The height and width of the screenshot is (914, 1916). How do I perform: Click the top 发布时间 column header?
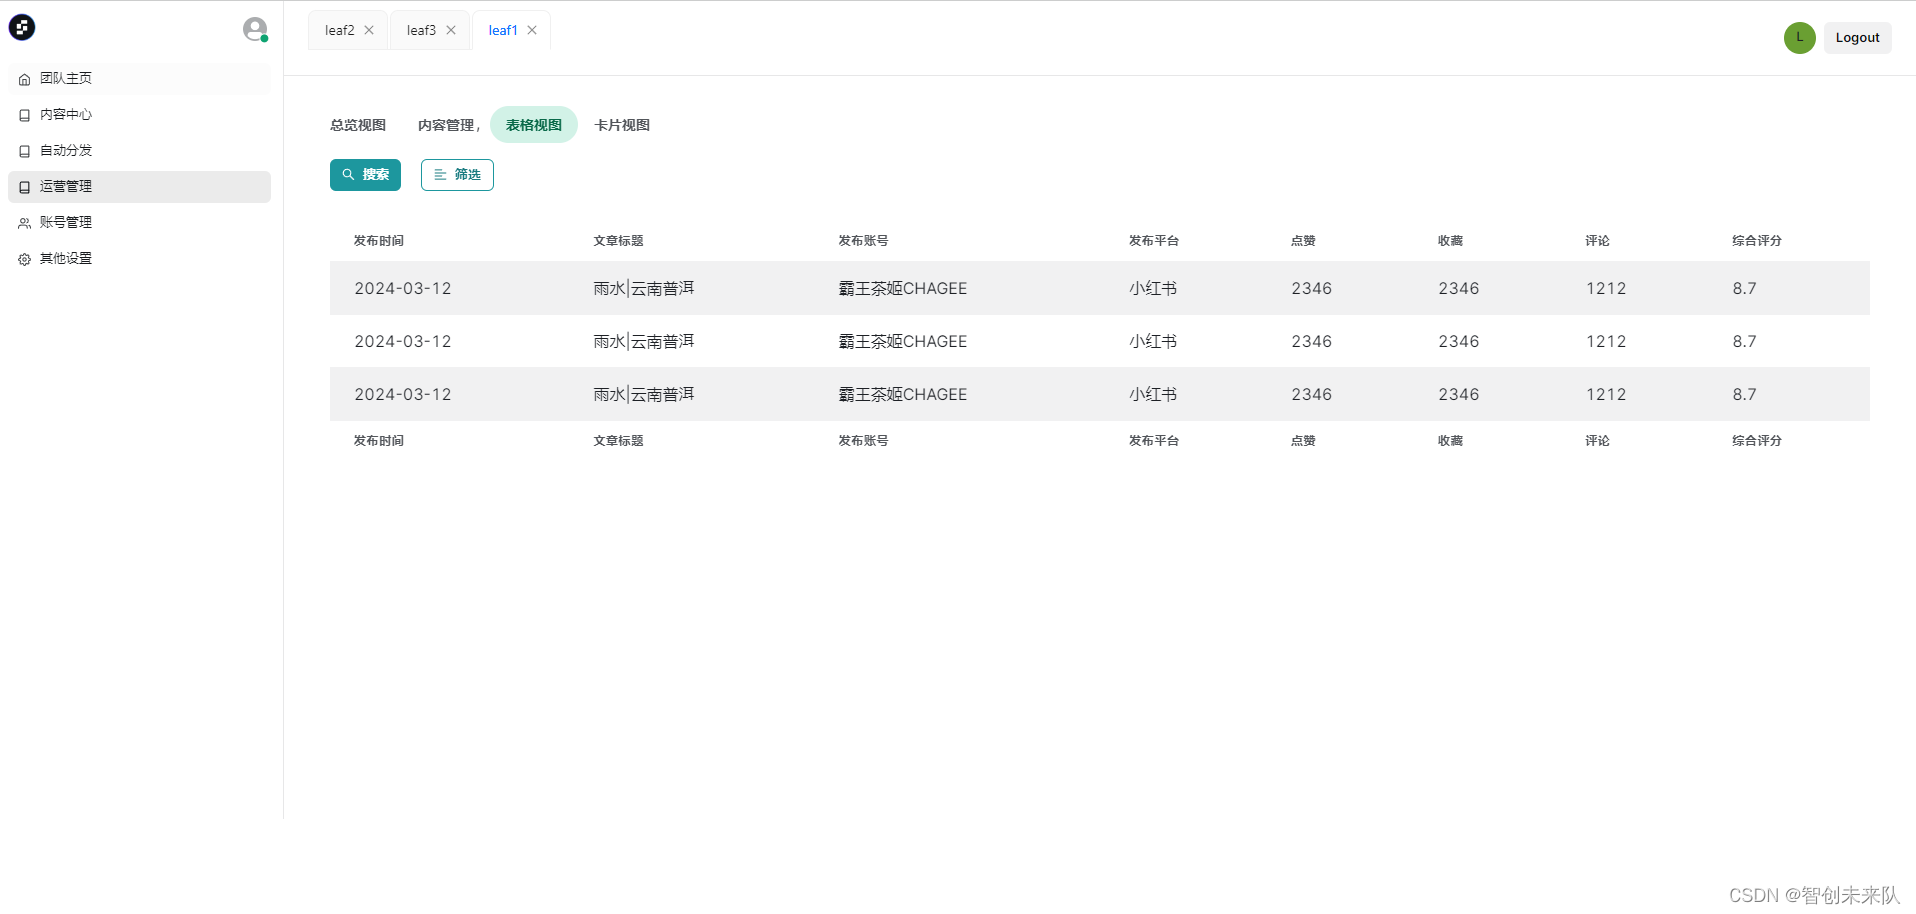click(x=379, y=241)
